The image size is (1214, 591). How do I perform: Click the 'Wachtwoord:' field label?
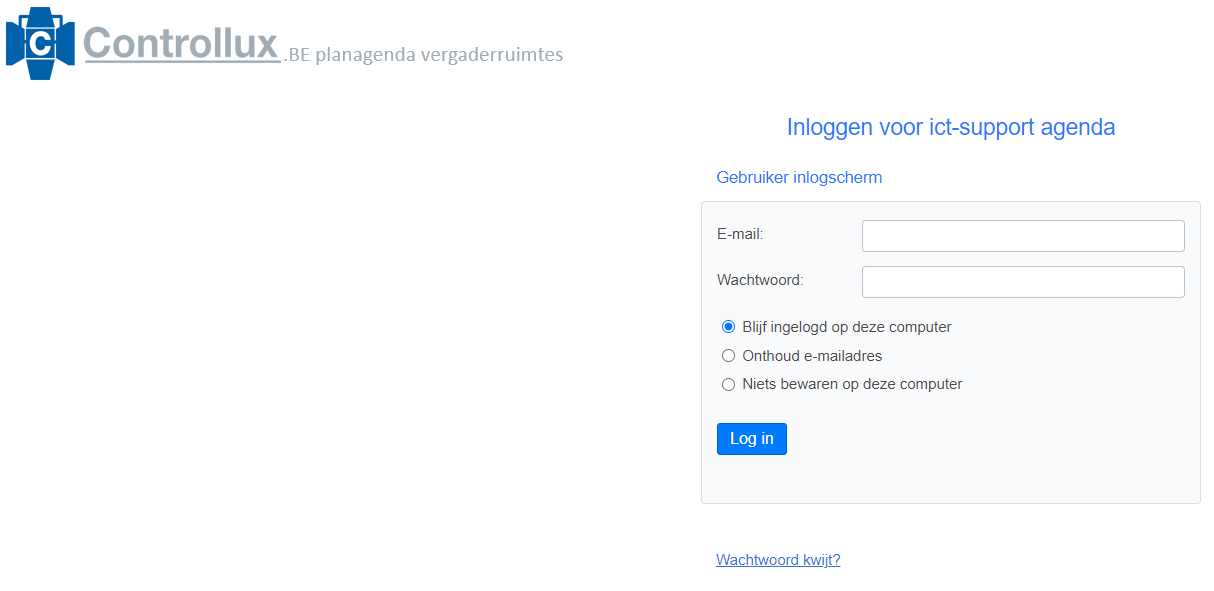(x=760, y=280)
